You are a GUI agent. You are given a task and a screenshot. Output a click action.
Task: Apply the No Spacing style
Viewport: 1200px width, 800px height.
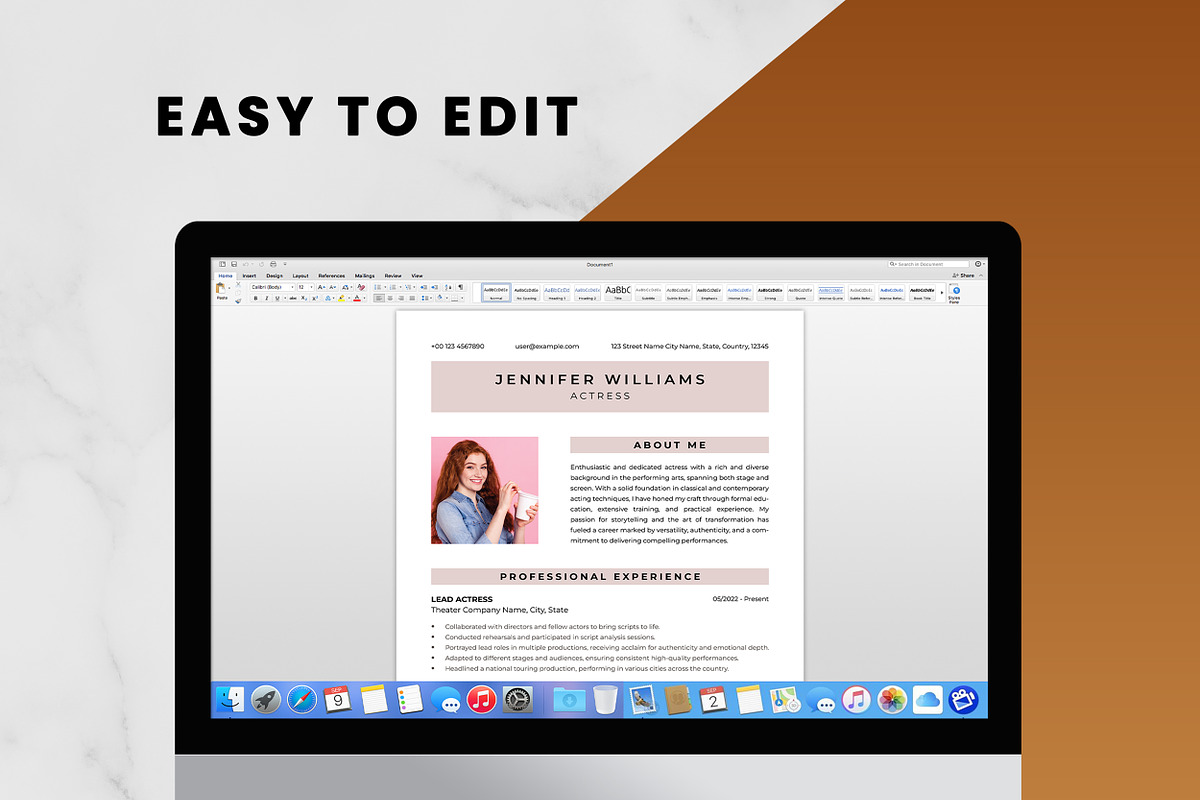(526, 292)
